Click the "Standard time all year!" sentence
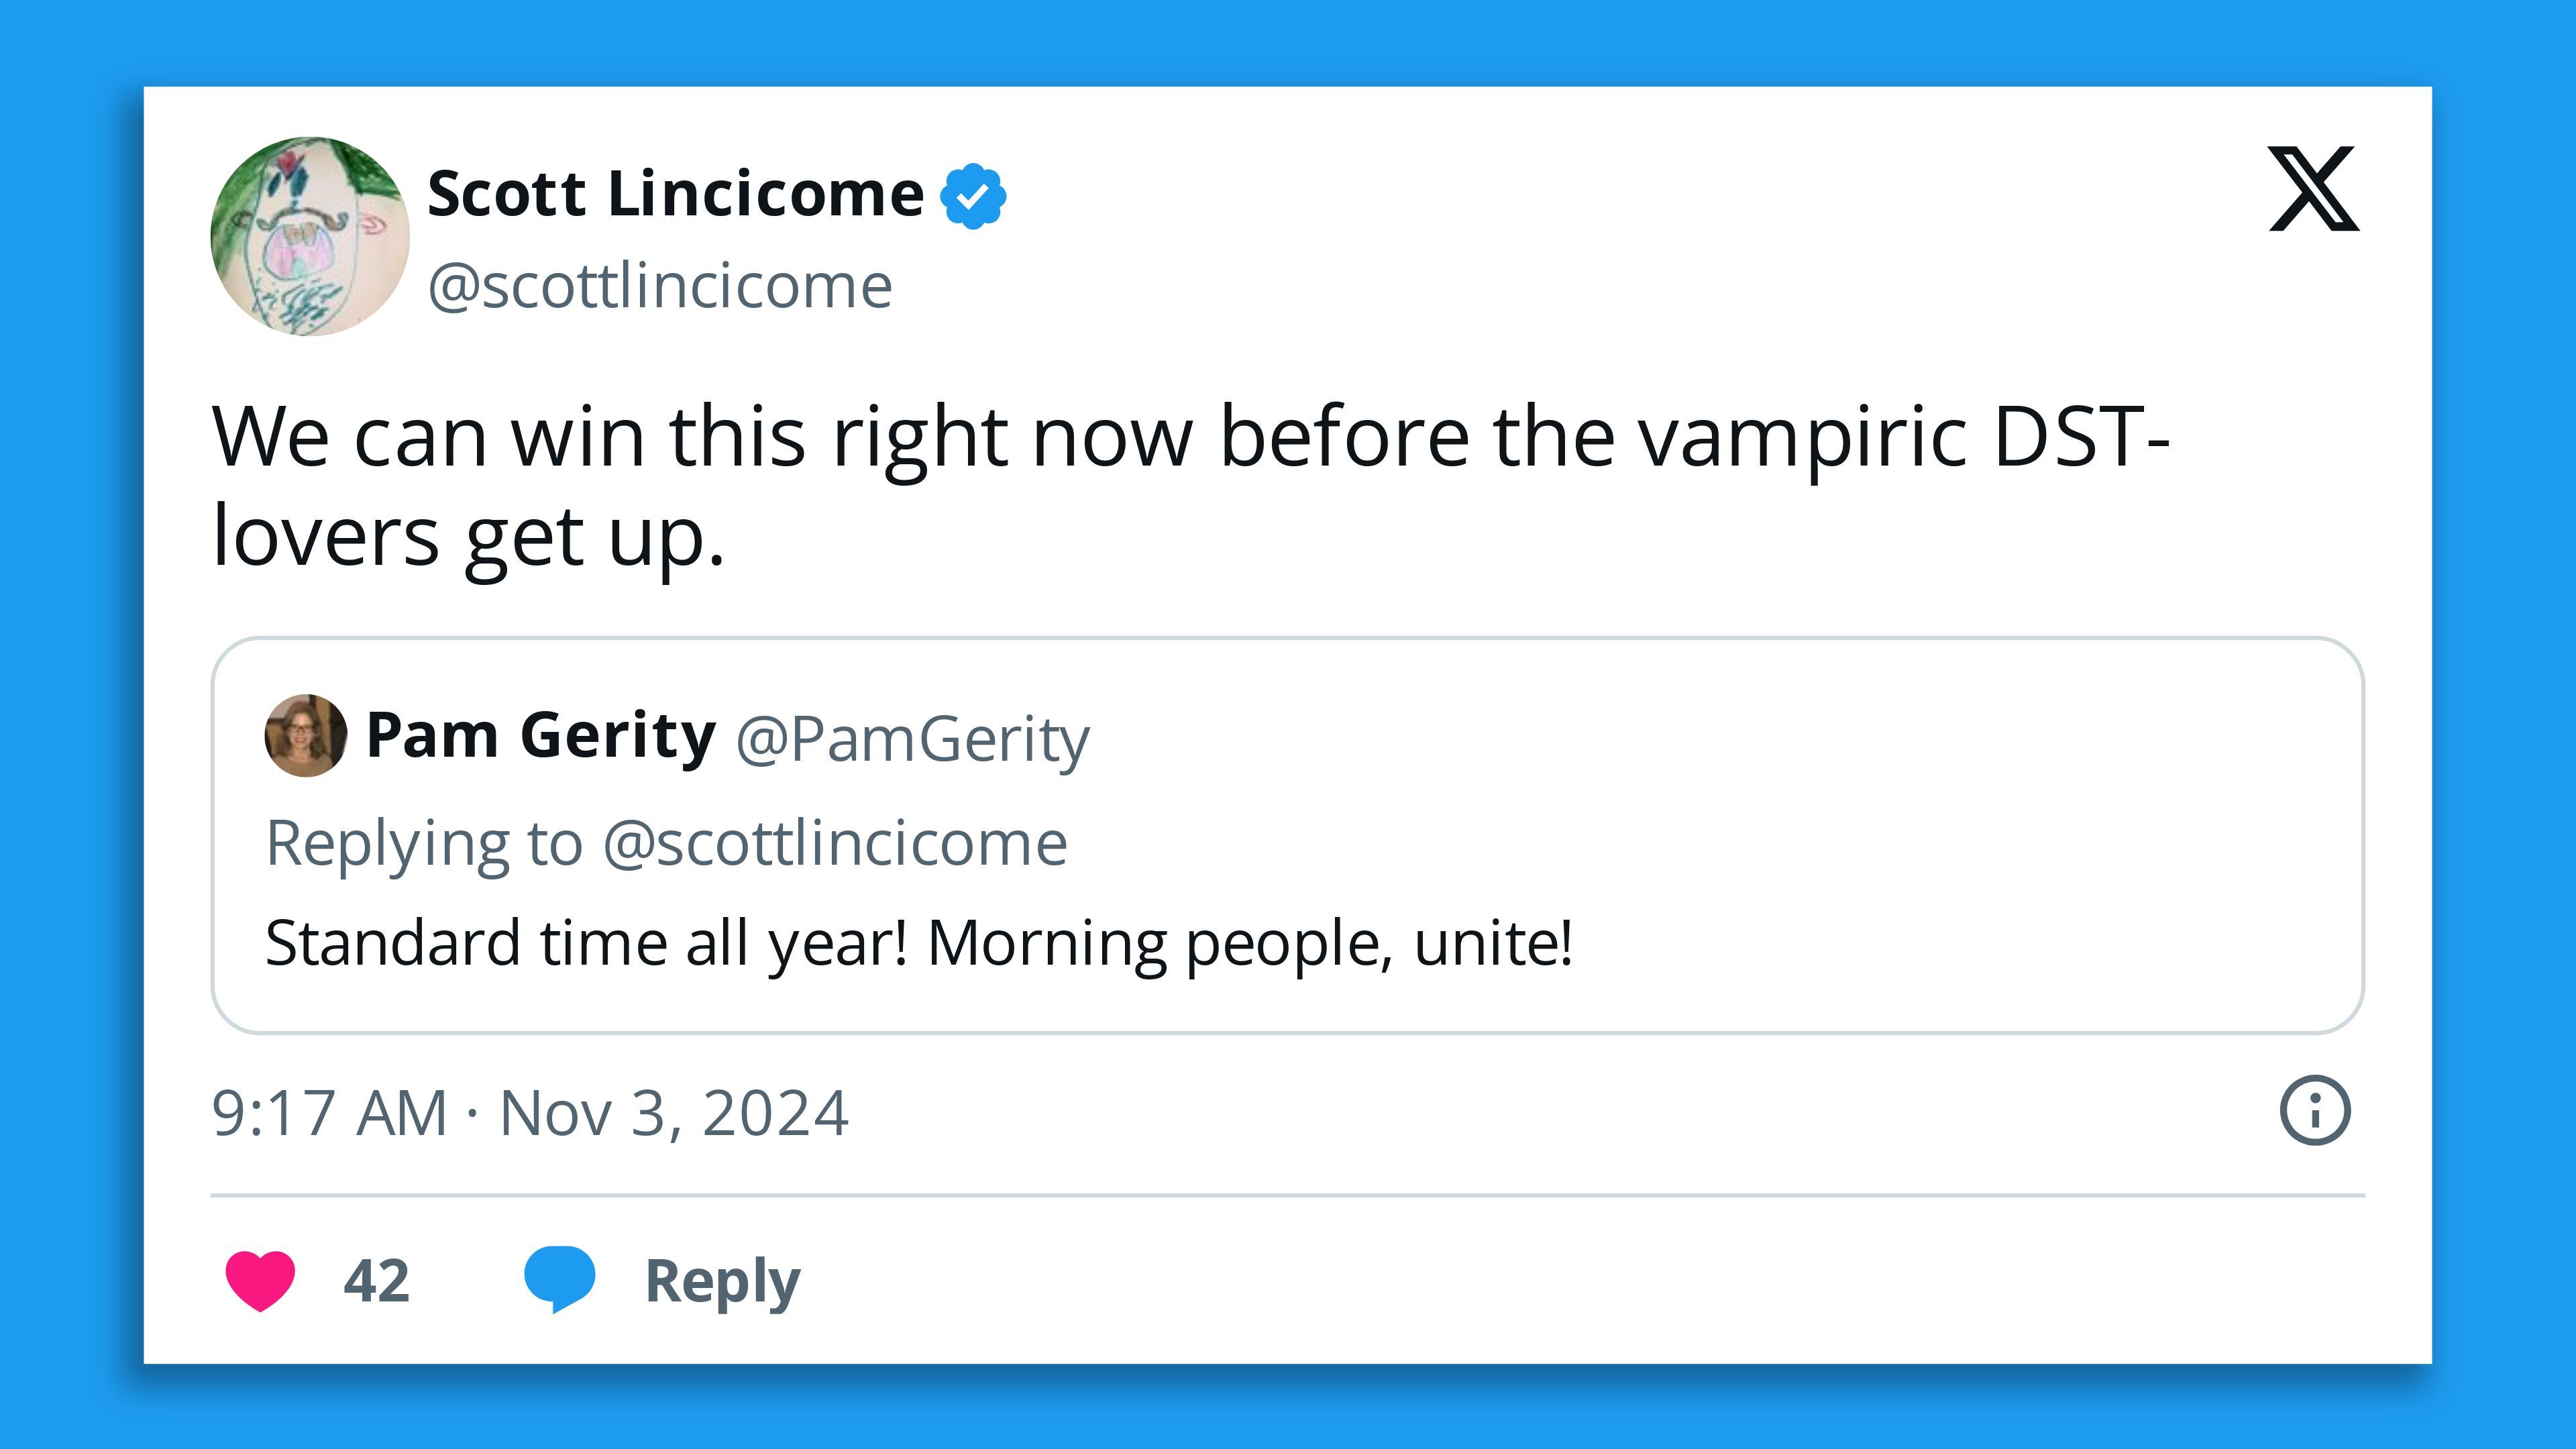 click(587, 944)
